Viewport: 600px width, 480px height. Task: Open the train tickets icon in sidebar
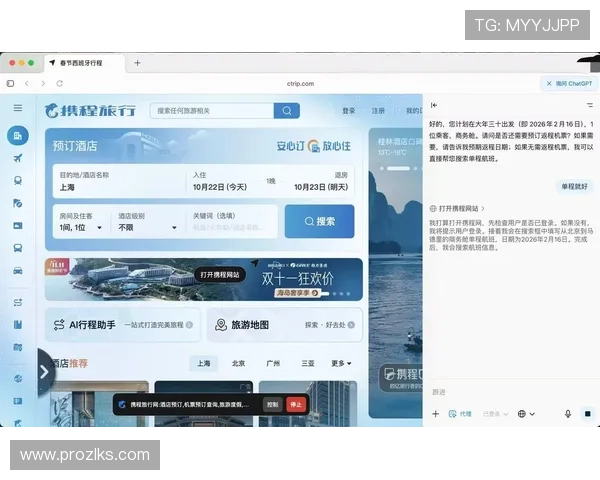[18, 181]
